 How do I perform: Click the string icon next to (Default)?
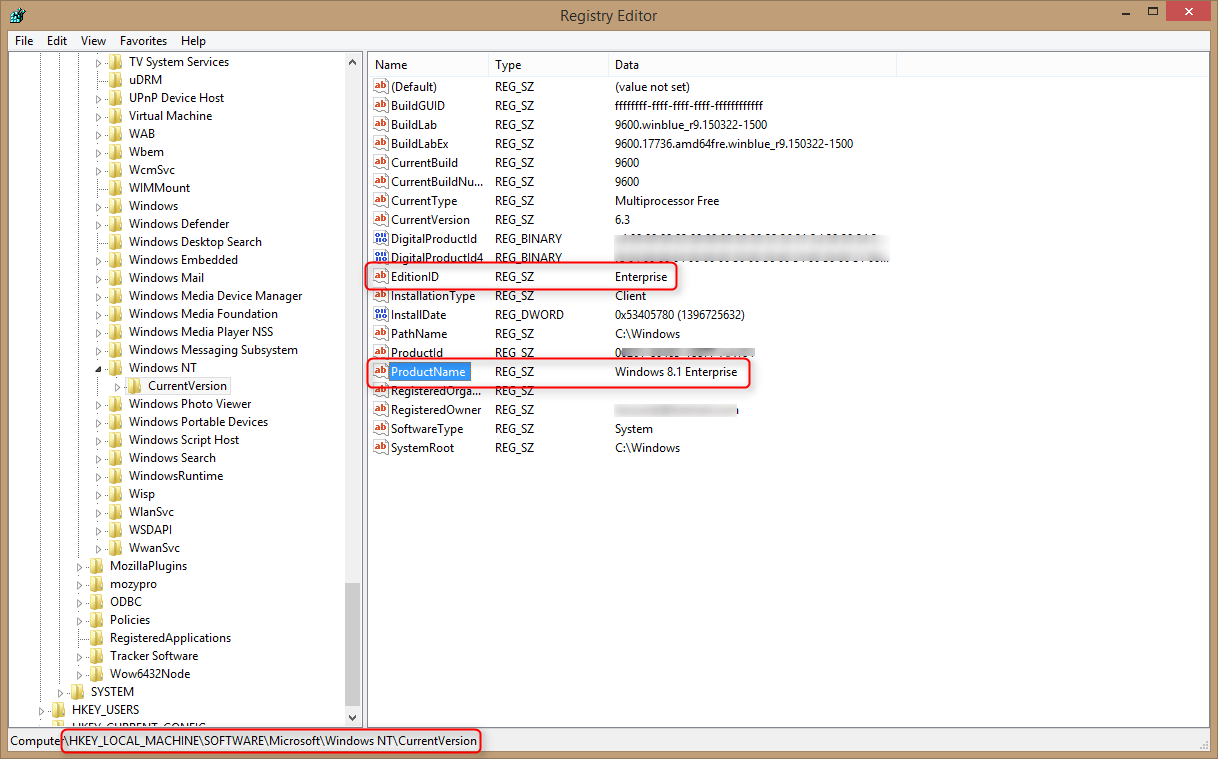point(380,86)
